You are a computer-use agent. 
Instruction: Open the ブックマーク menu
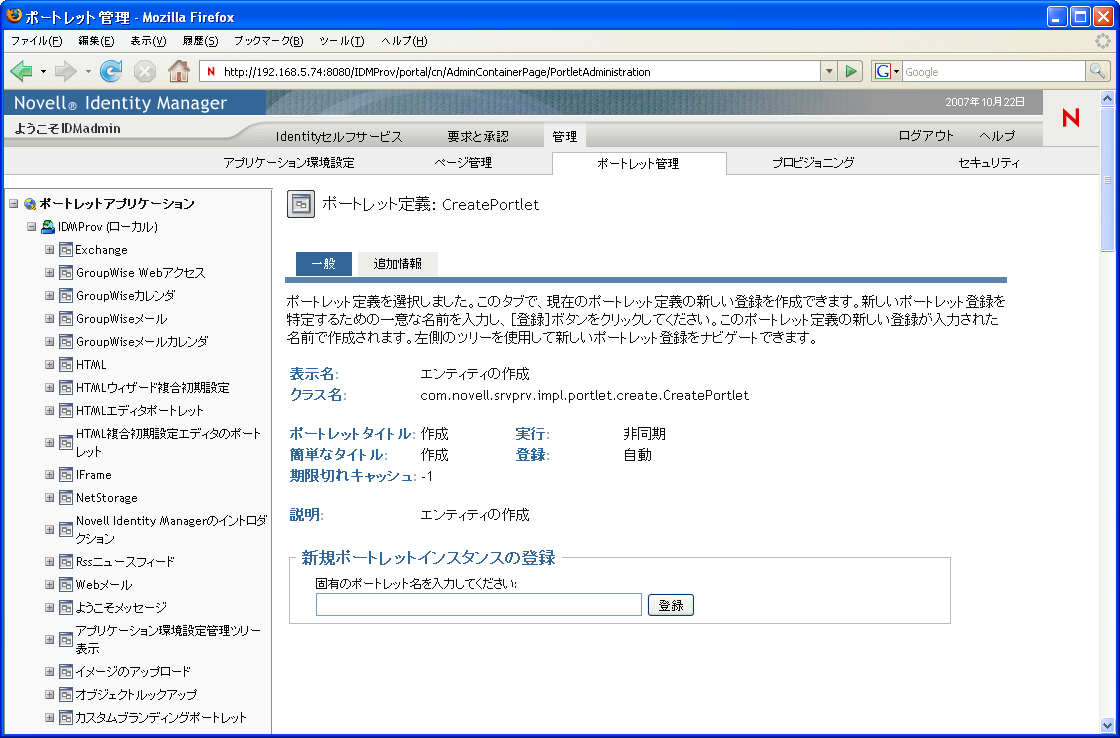coord(269,41)
